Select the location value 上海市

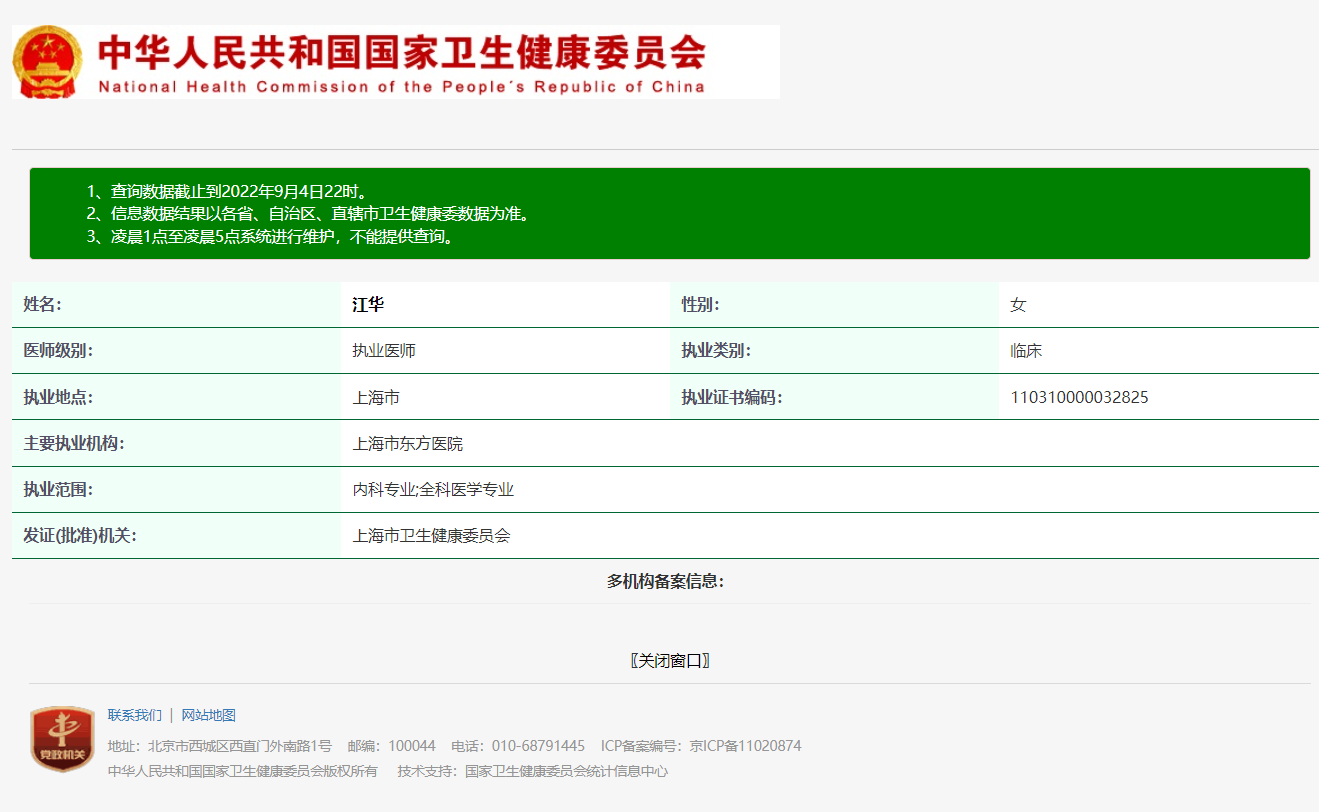tap(376, 397)
